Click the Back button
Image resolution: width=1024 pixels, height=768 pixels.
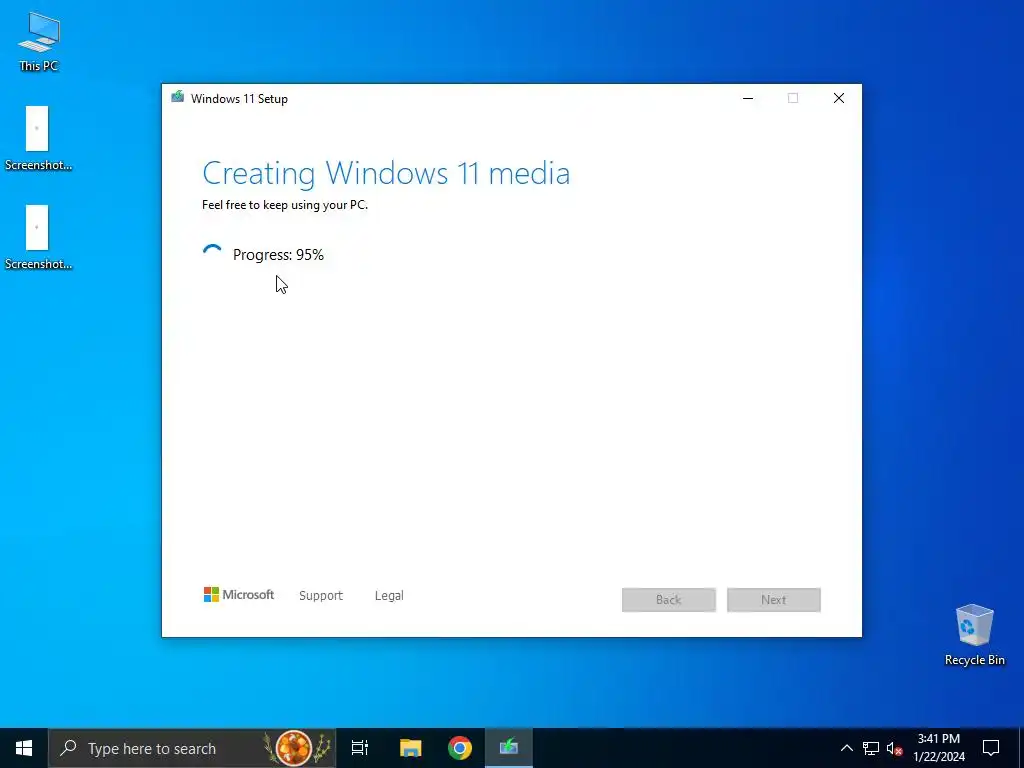tap(669, 600)
